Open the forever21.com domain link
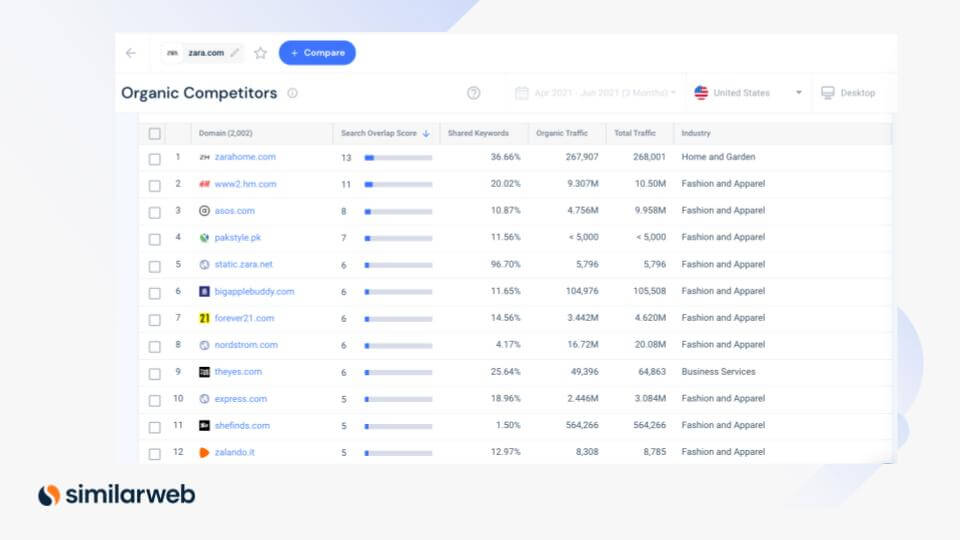 point(244,318)
